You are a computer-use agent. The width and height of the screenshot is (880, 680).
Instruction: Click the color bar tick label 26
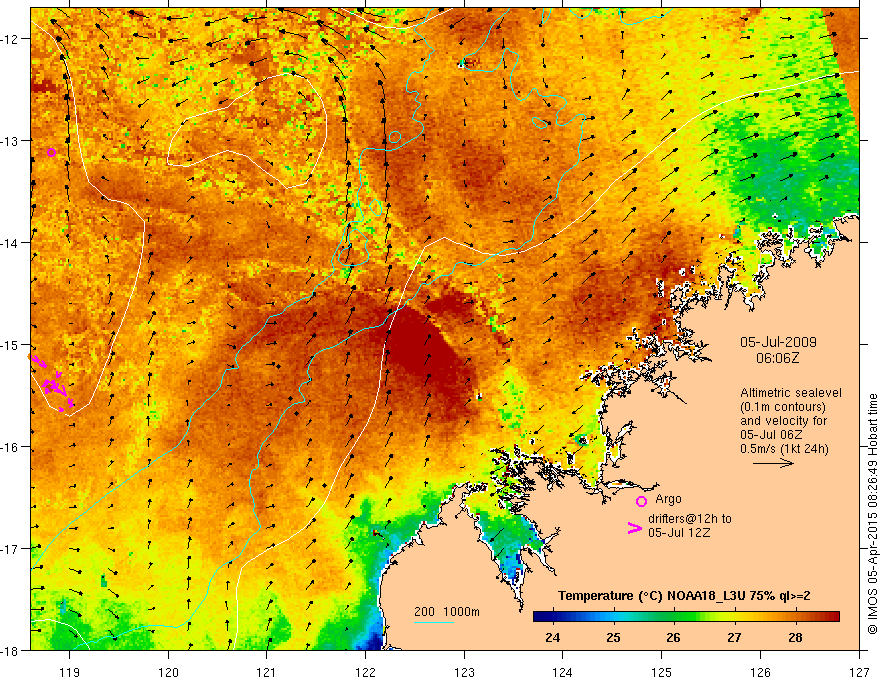673,637
